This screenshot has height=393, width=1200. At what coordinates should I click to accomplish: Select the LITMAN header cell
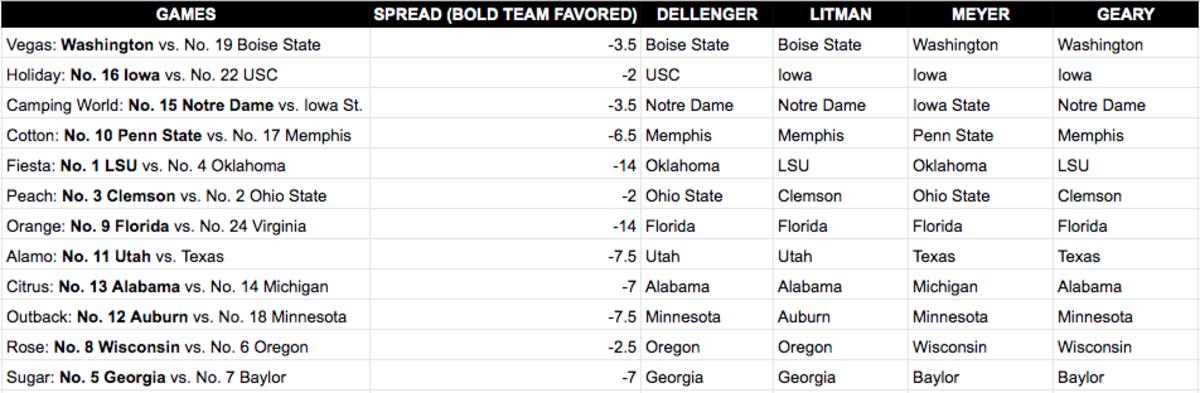click(x=840, y=14)
